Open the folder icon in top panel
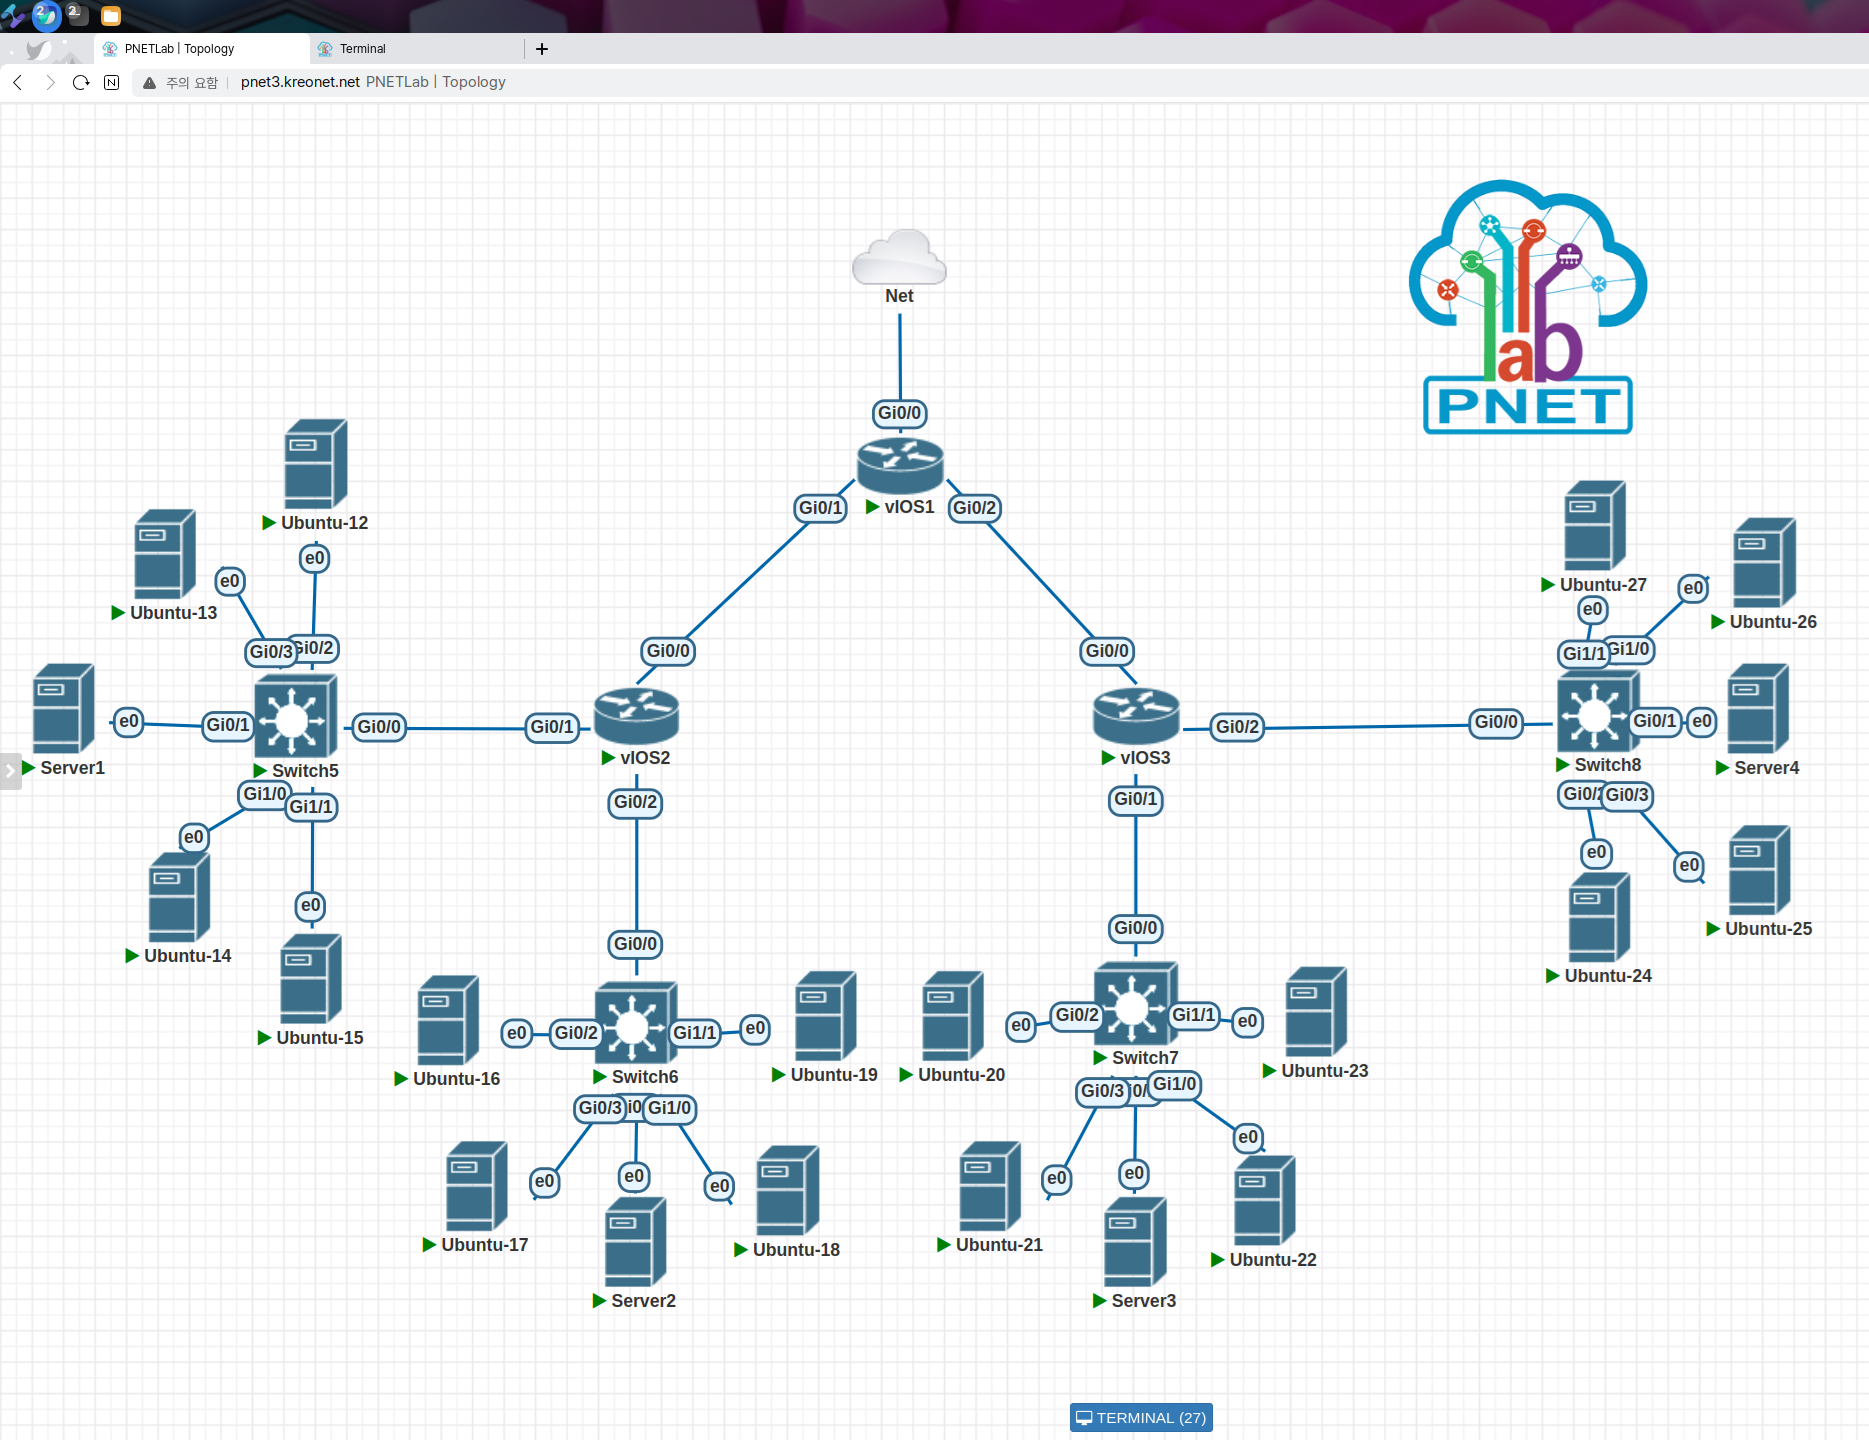Screen dimensions: 1869x1440 (111, 16)
